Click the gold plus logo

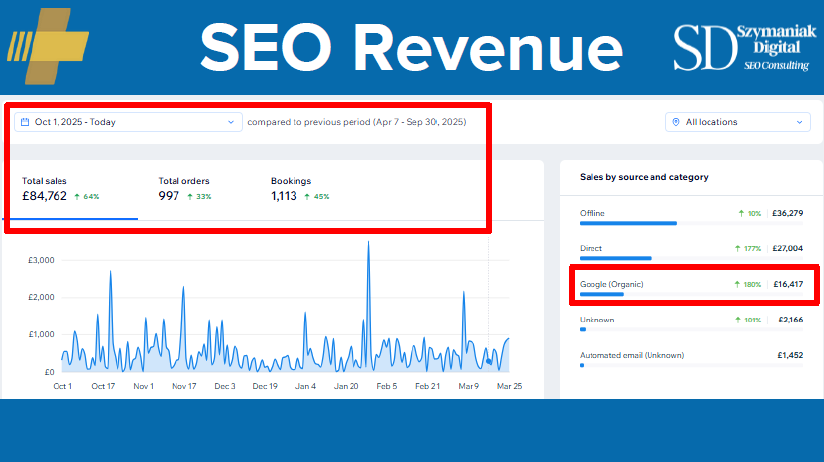click(x=42, y=45)
